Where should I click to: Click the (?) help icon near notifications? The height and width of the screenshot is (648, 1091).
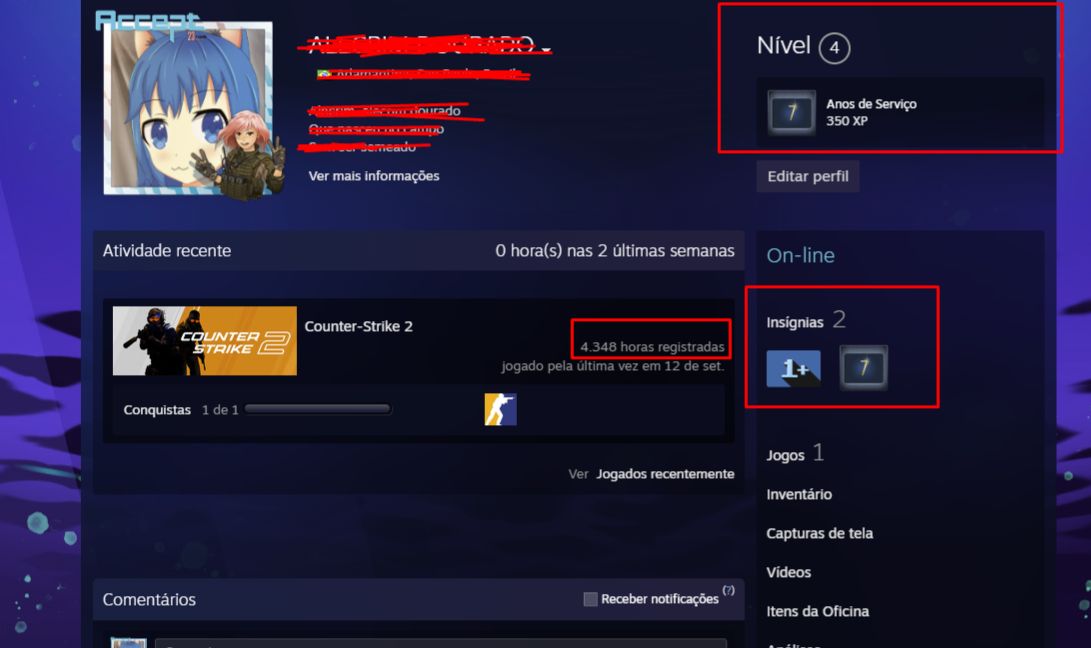(728, 590)
